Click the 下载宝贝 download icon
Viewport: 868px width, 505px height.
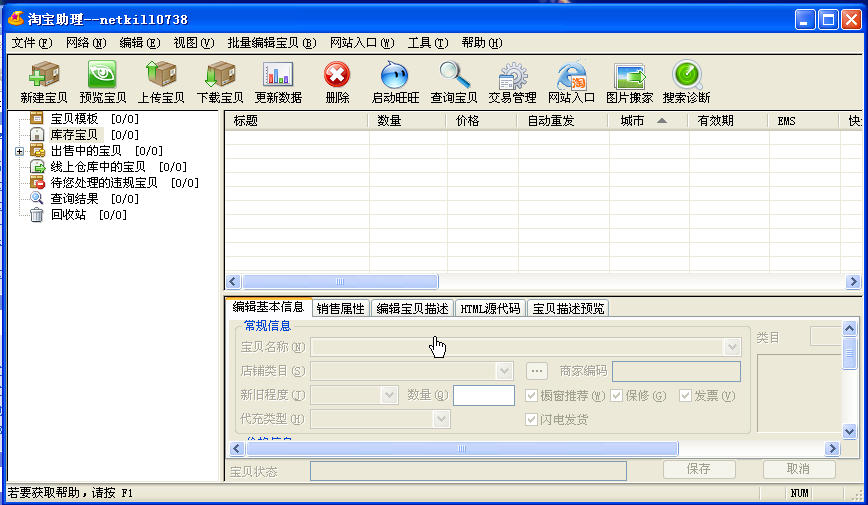click(220, 75)
